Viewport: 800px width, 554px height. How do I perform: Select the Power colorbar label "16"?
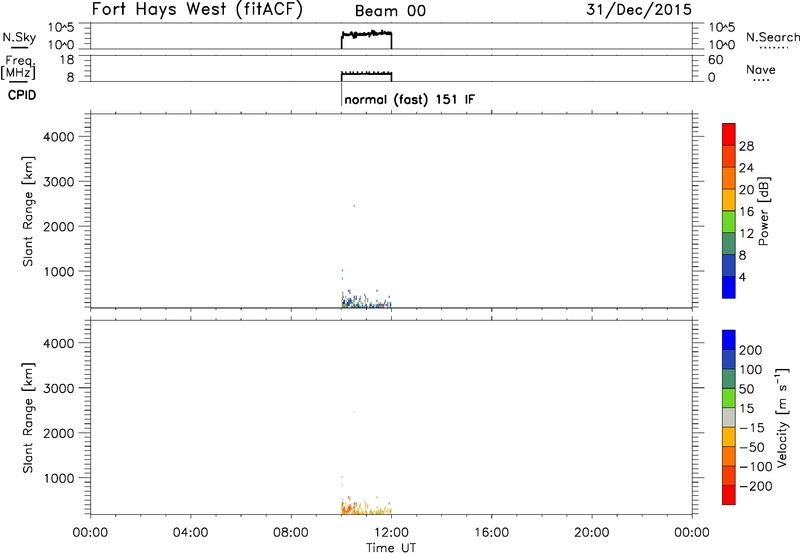pyautogui.click(x=746, y=212)
